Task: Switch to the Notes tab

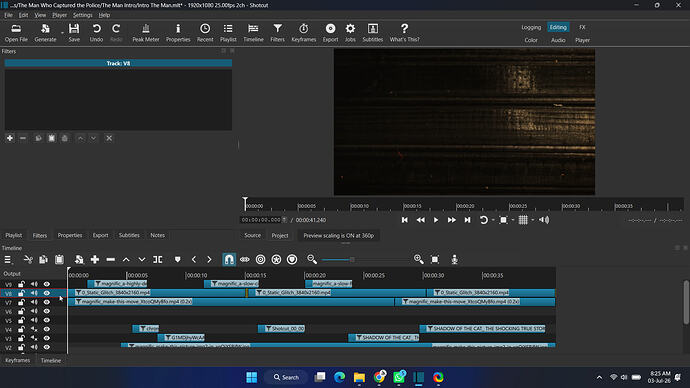Action: (158, 235)
